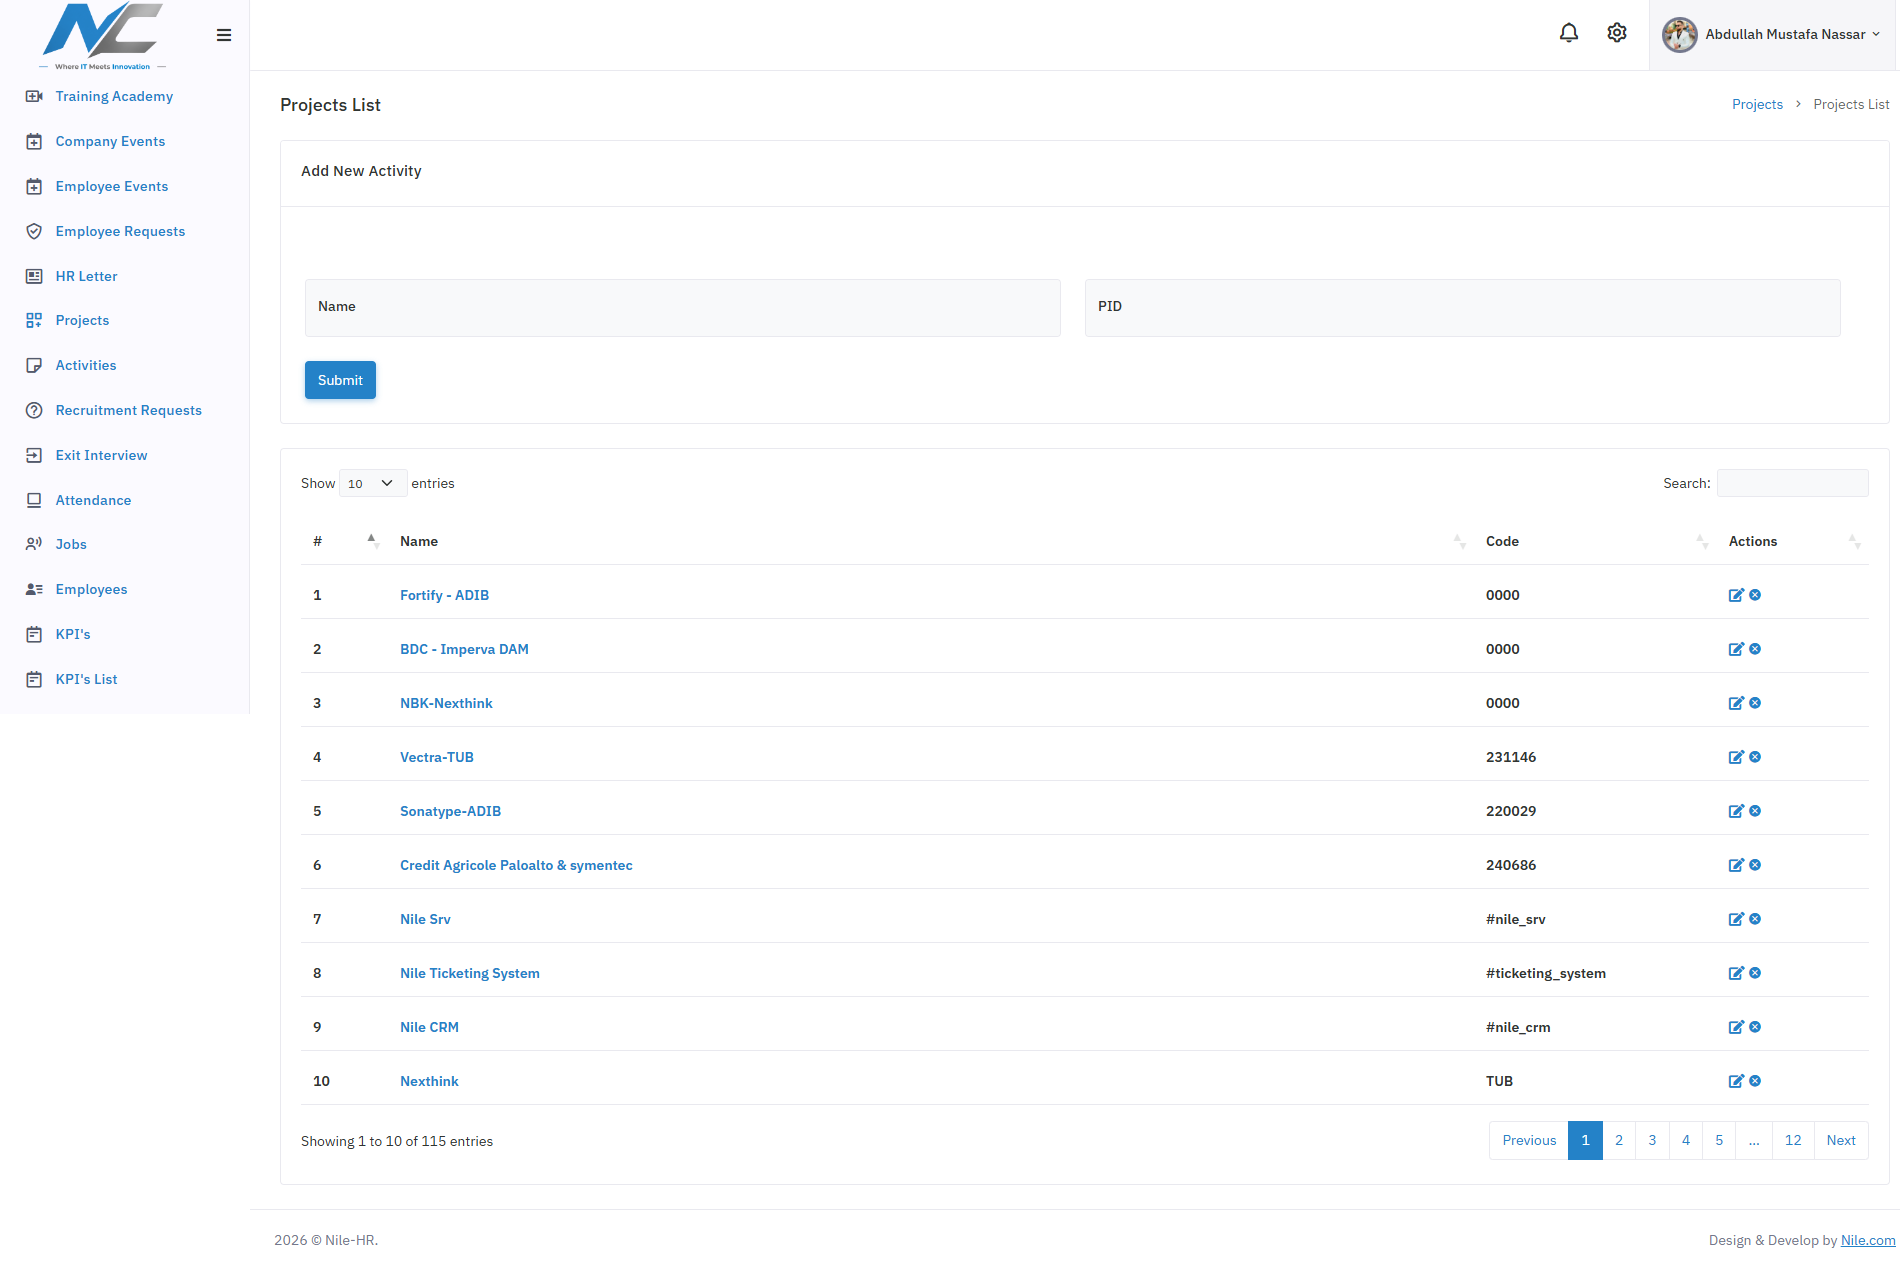Delete the Sonatype-ADIB project
This screenshot has width=1900, height=1269.
[x=1755, y=811]
